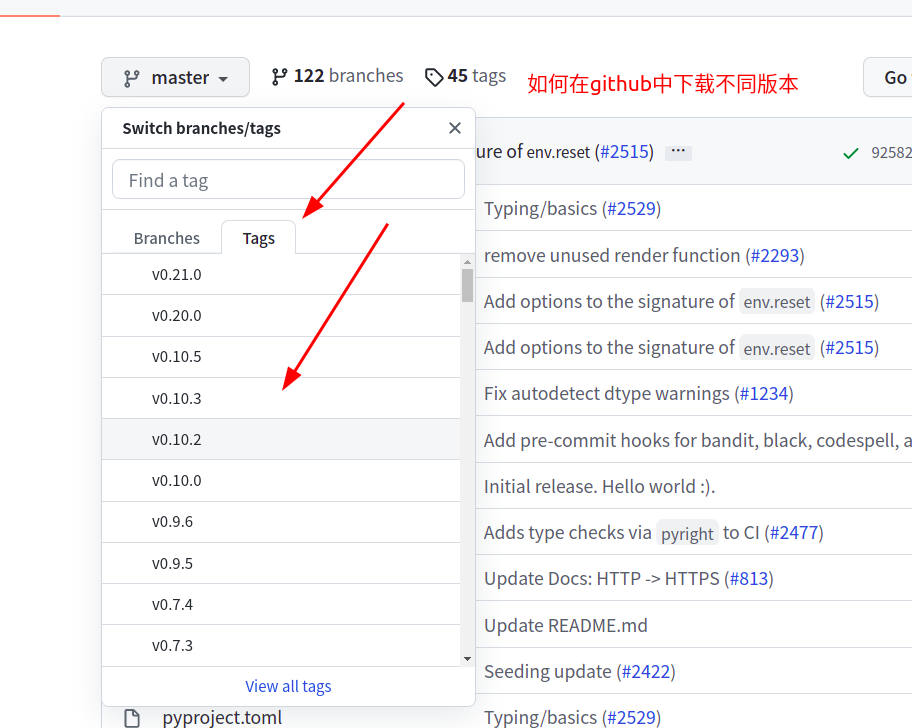Open PR link #2477
Screen dimensions: 912x728
(794, 533)
